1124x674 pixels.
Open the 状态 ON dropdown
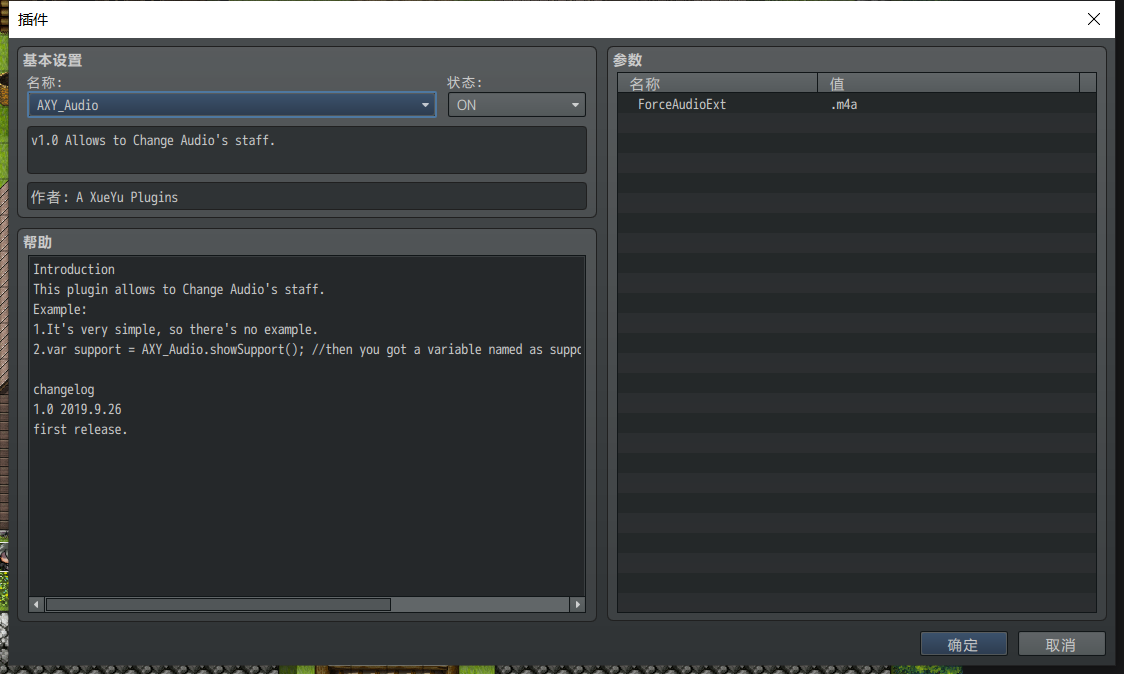516,105
